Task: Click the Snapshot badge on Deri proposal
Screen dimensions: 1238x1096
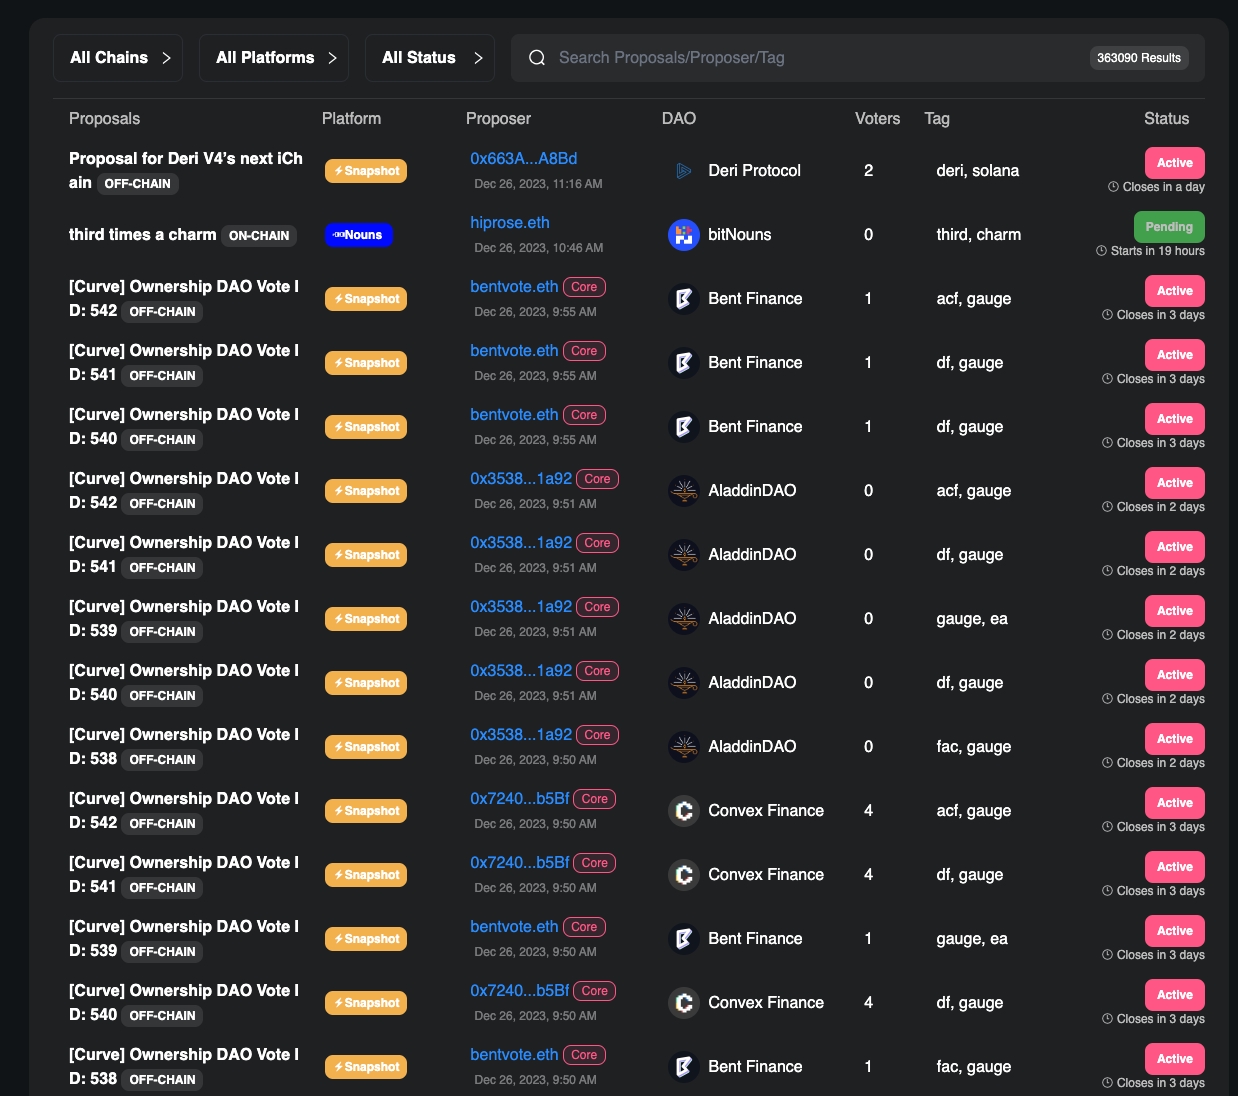Action: point(366,171)
